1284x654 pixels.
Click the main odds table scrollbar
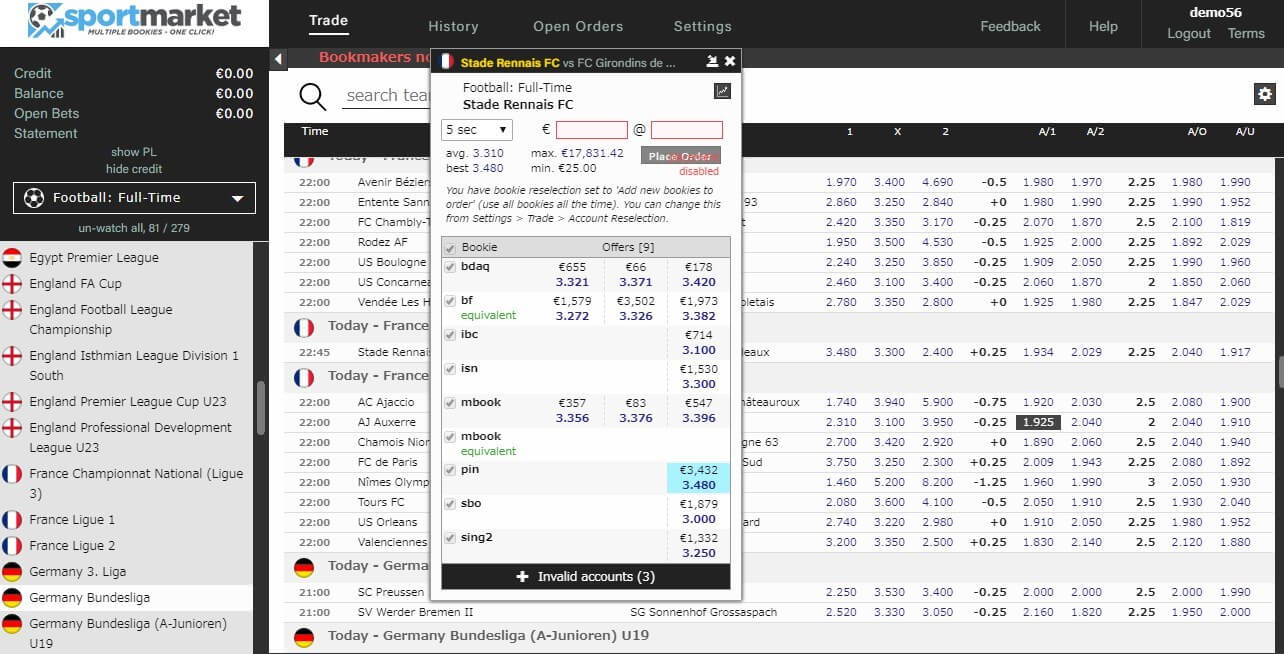coord(1280,372)
